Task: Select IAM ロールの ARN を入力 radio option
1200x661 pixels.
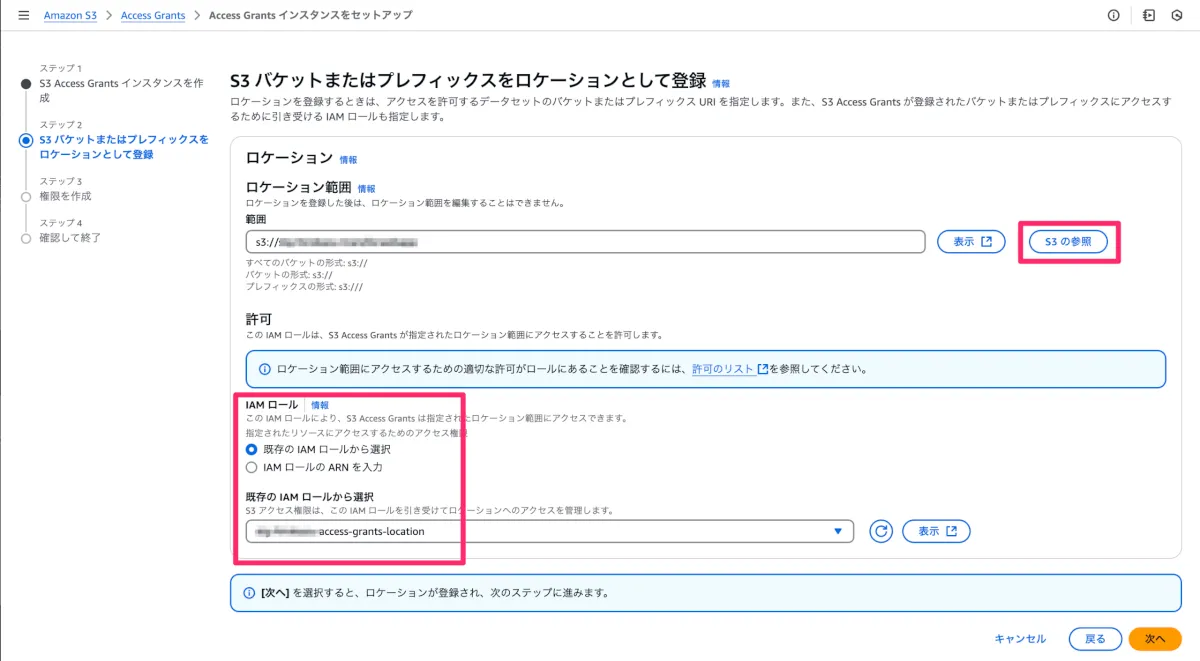Action: point(251,467)
